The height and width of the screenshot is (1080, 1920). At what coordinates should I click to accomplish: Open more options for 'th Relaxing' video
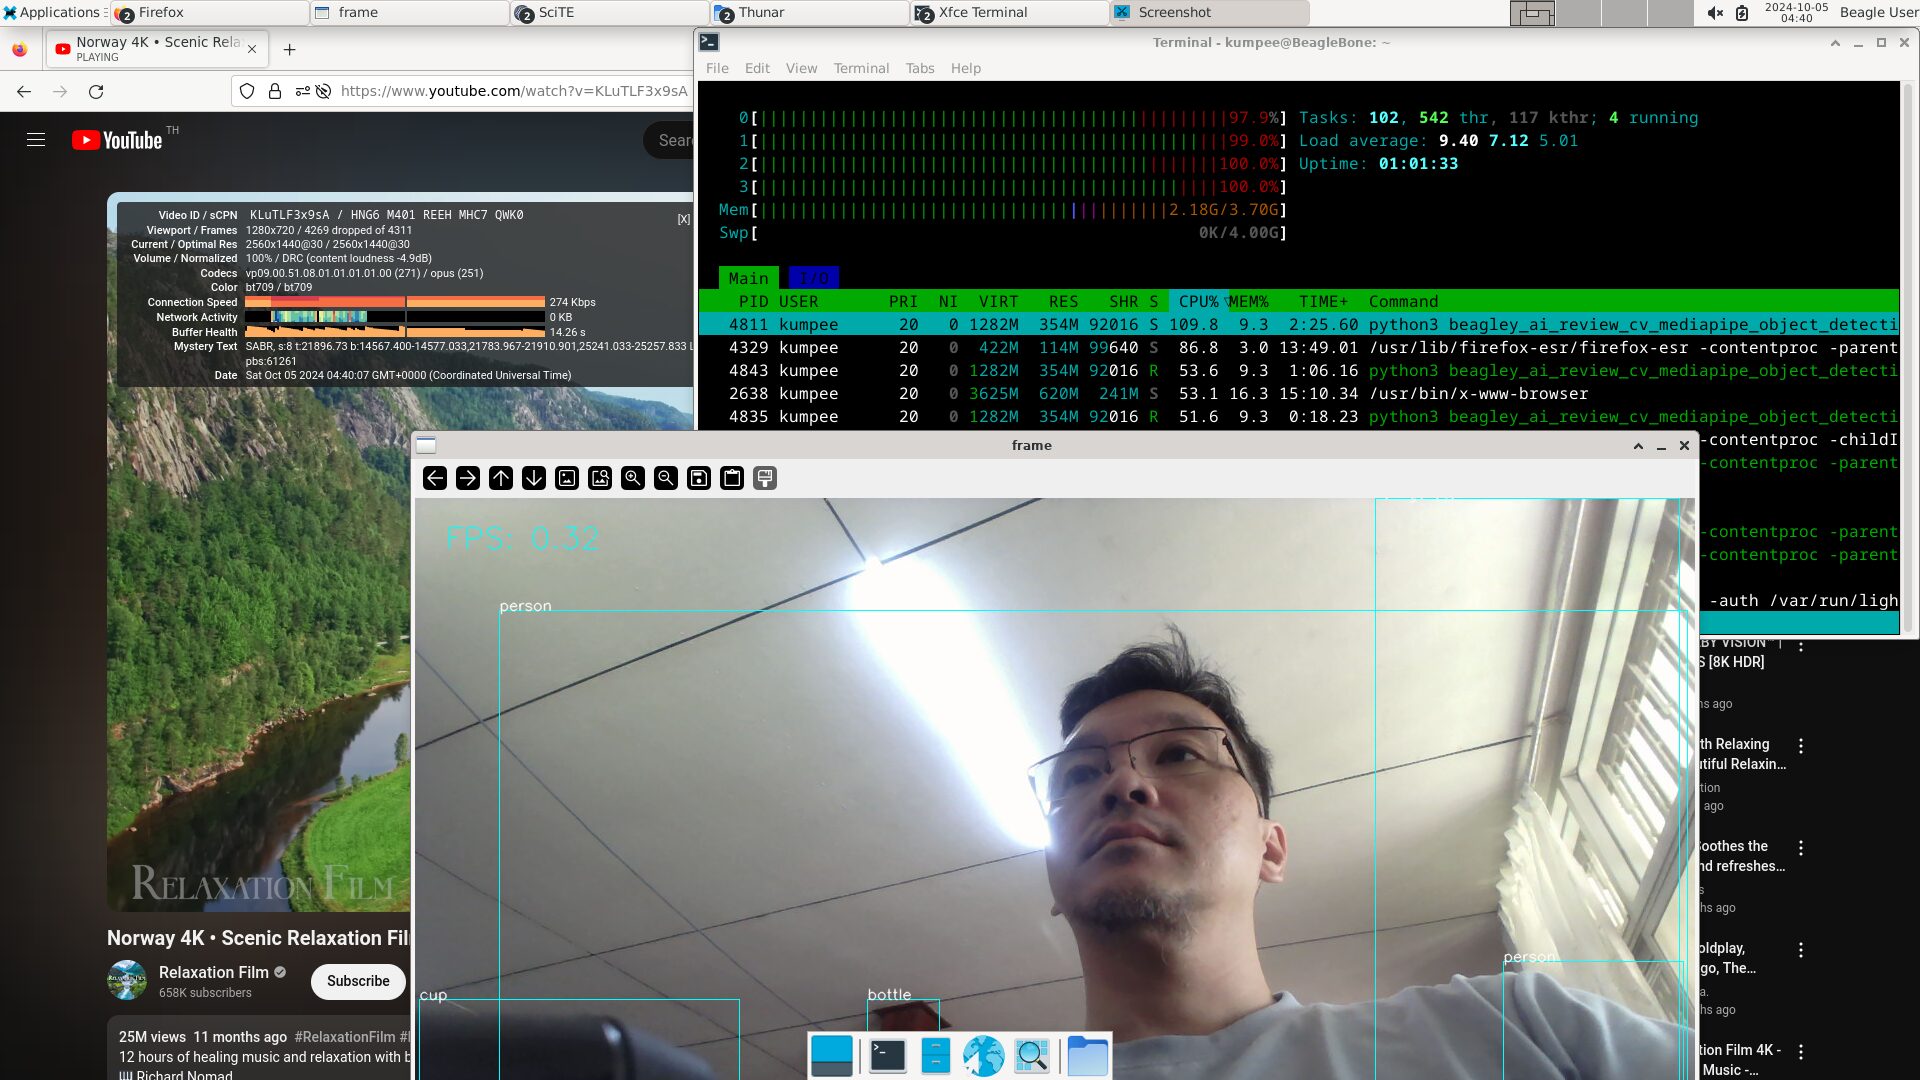pos(1801,746)
